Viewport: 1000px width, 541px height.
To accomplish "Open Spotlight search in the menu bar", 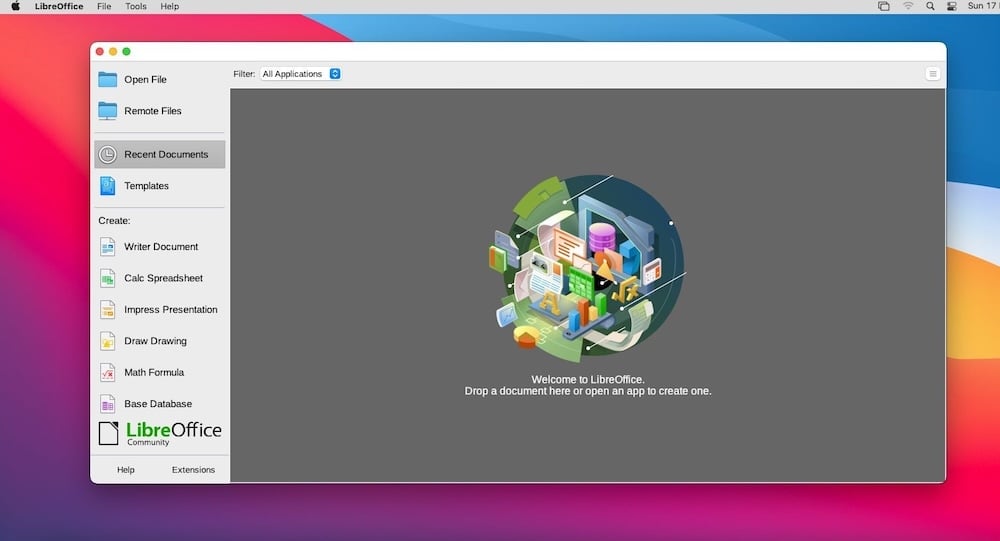I will 930,6.
